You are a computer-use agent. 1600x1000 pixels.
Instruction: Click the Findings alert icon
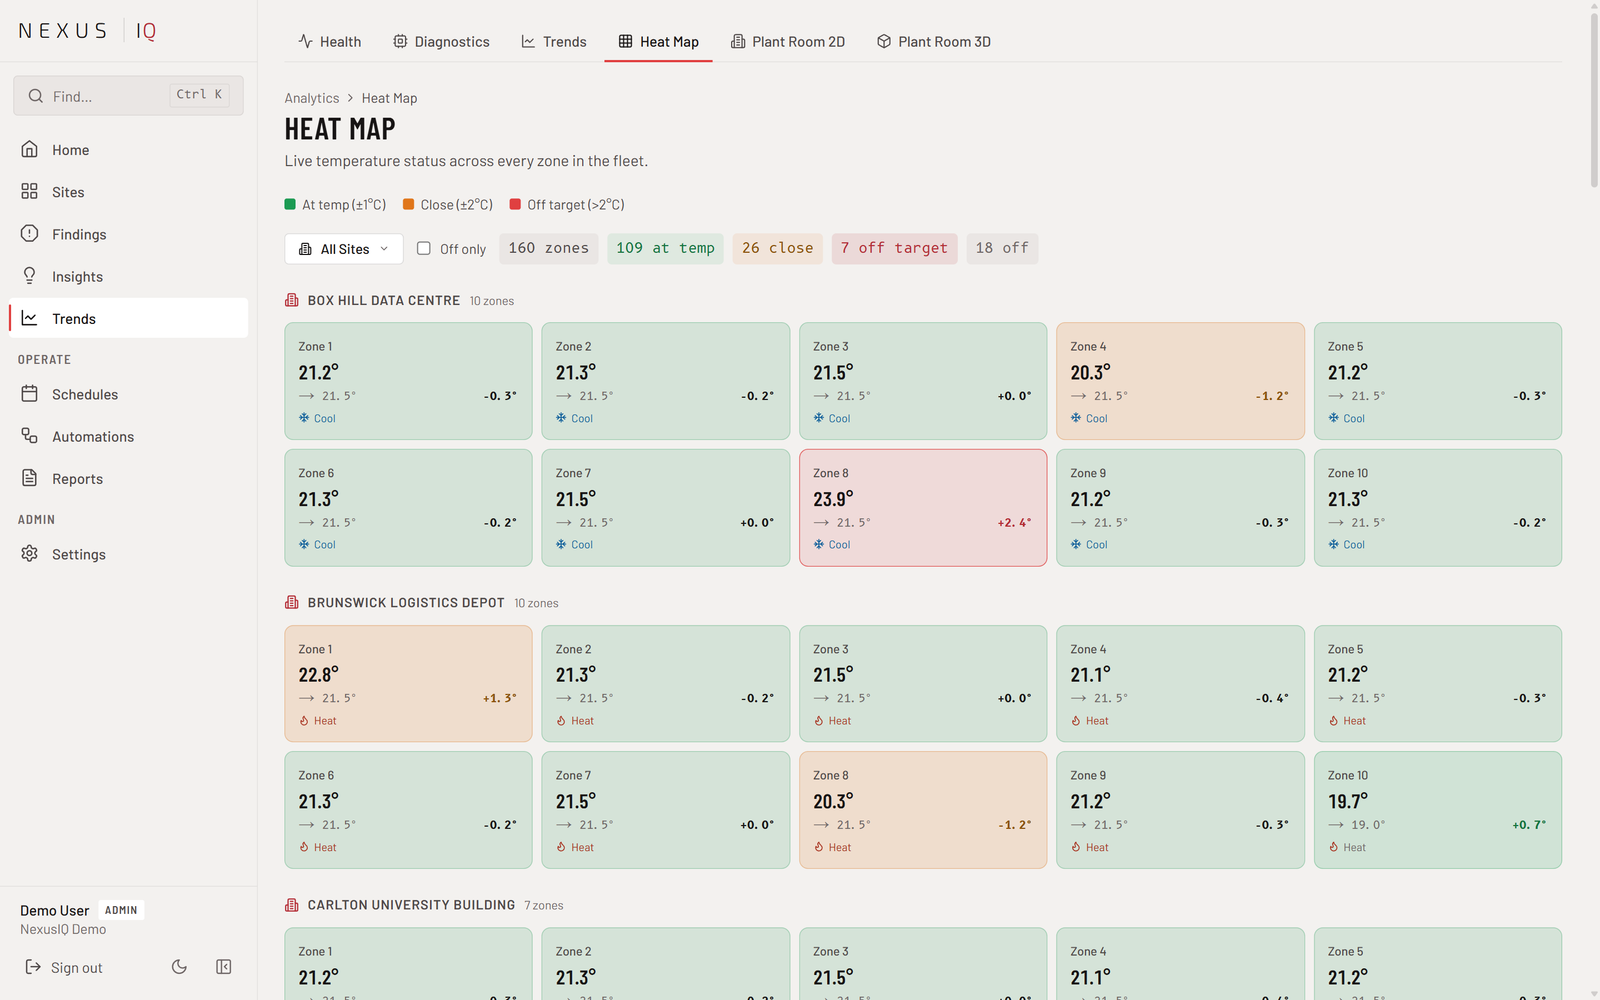click(30, 233)
